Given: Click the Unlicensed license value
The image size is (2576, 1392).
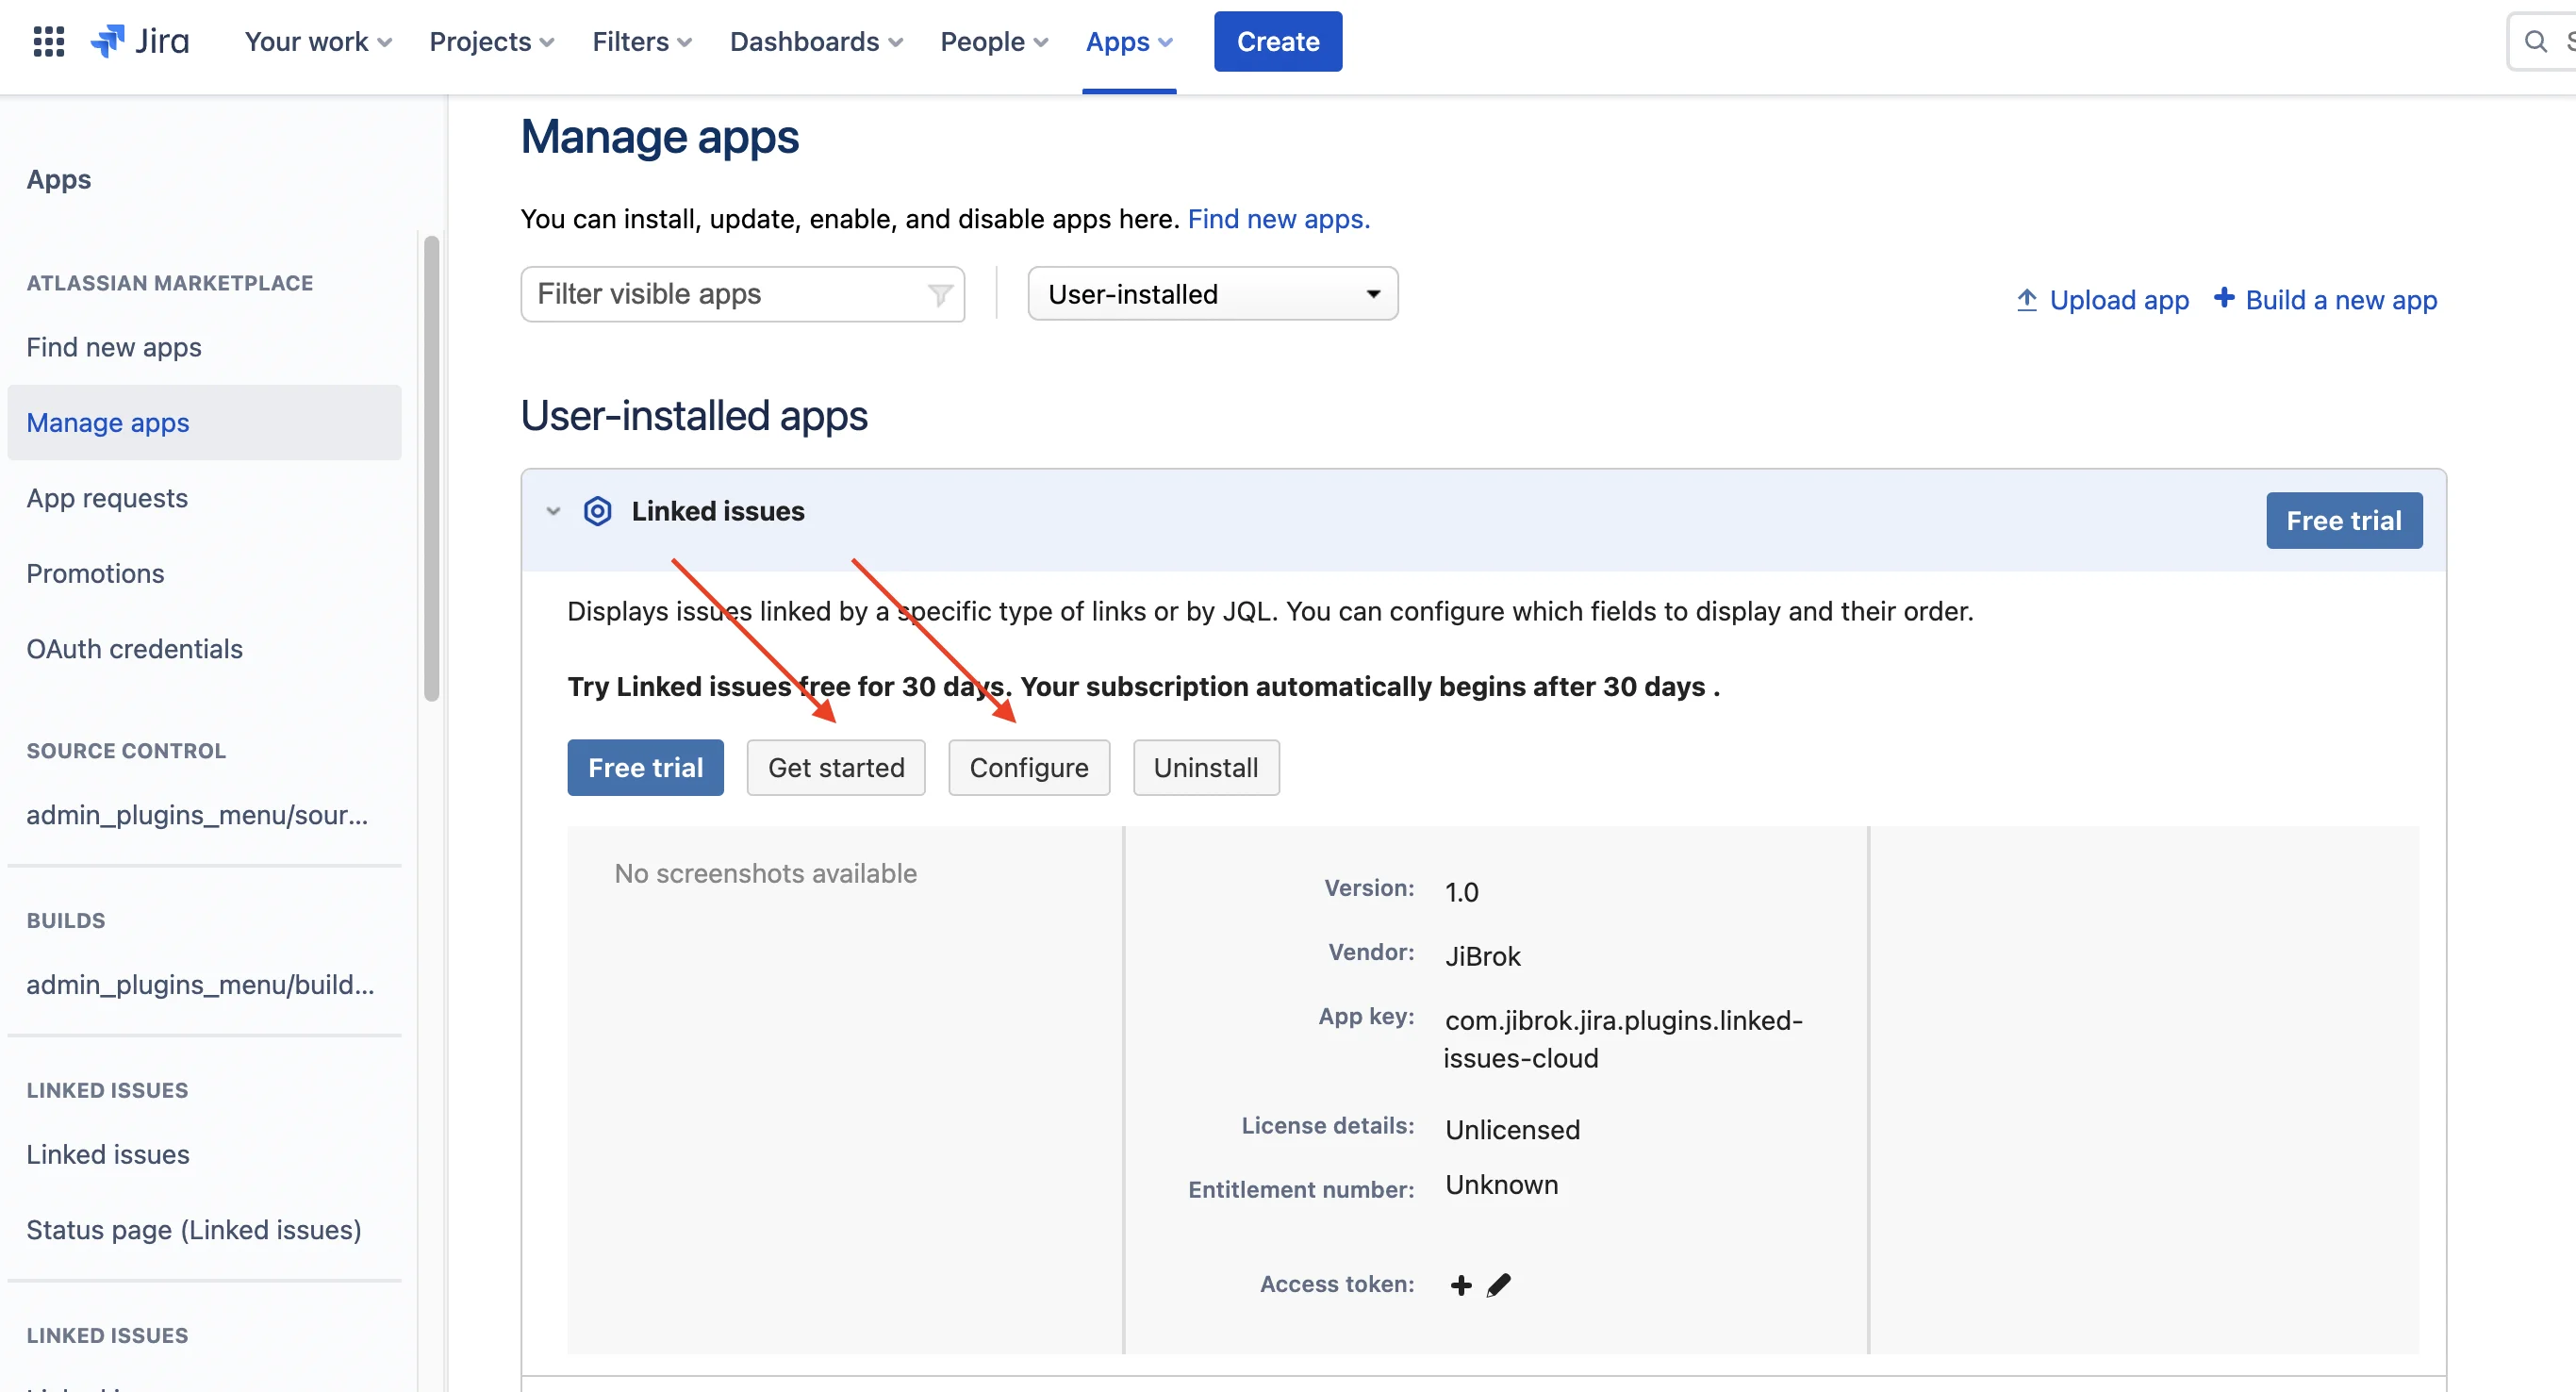Looking at the screenshot, I should [x=1512, y=1129].
